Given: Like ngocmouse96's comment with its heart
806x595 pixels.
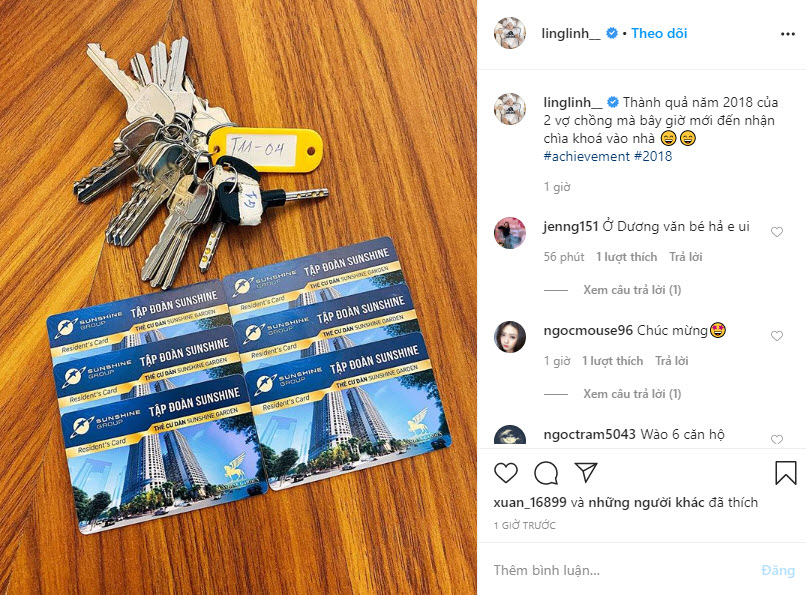Looking at the screenshot, I should click(777, 336).
